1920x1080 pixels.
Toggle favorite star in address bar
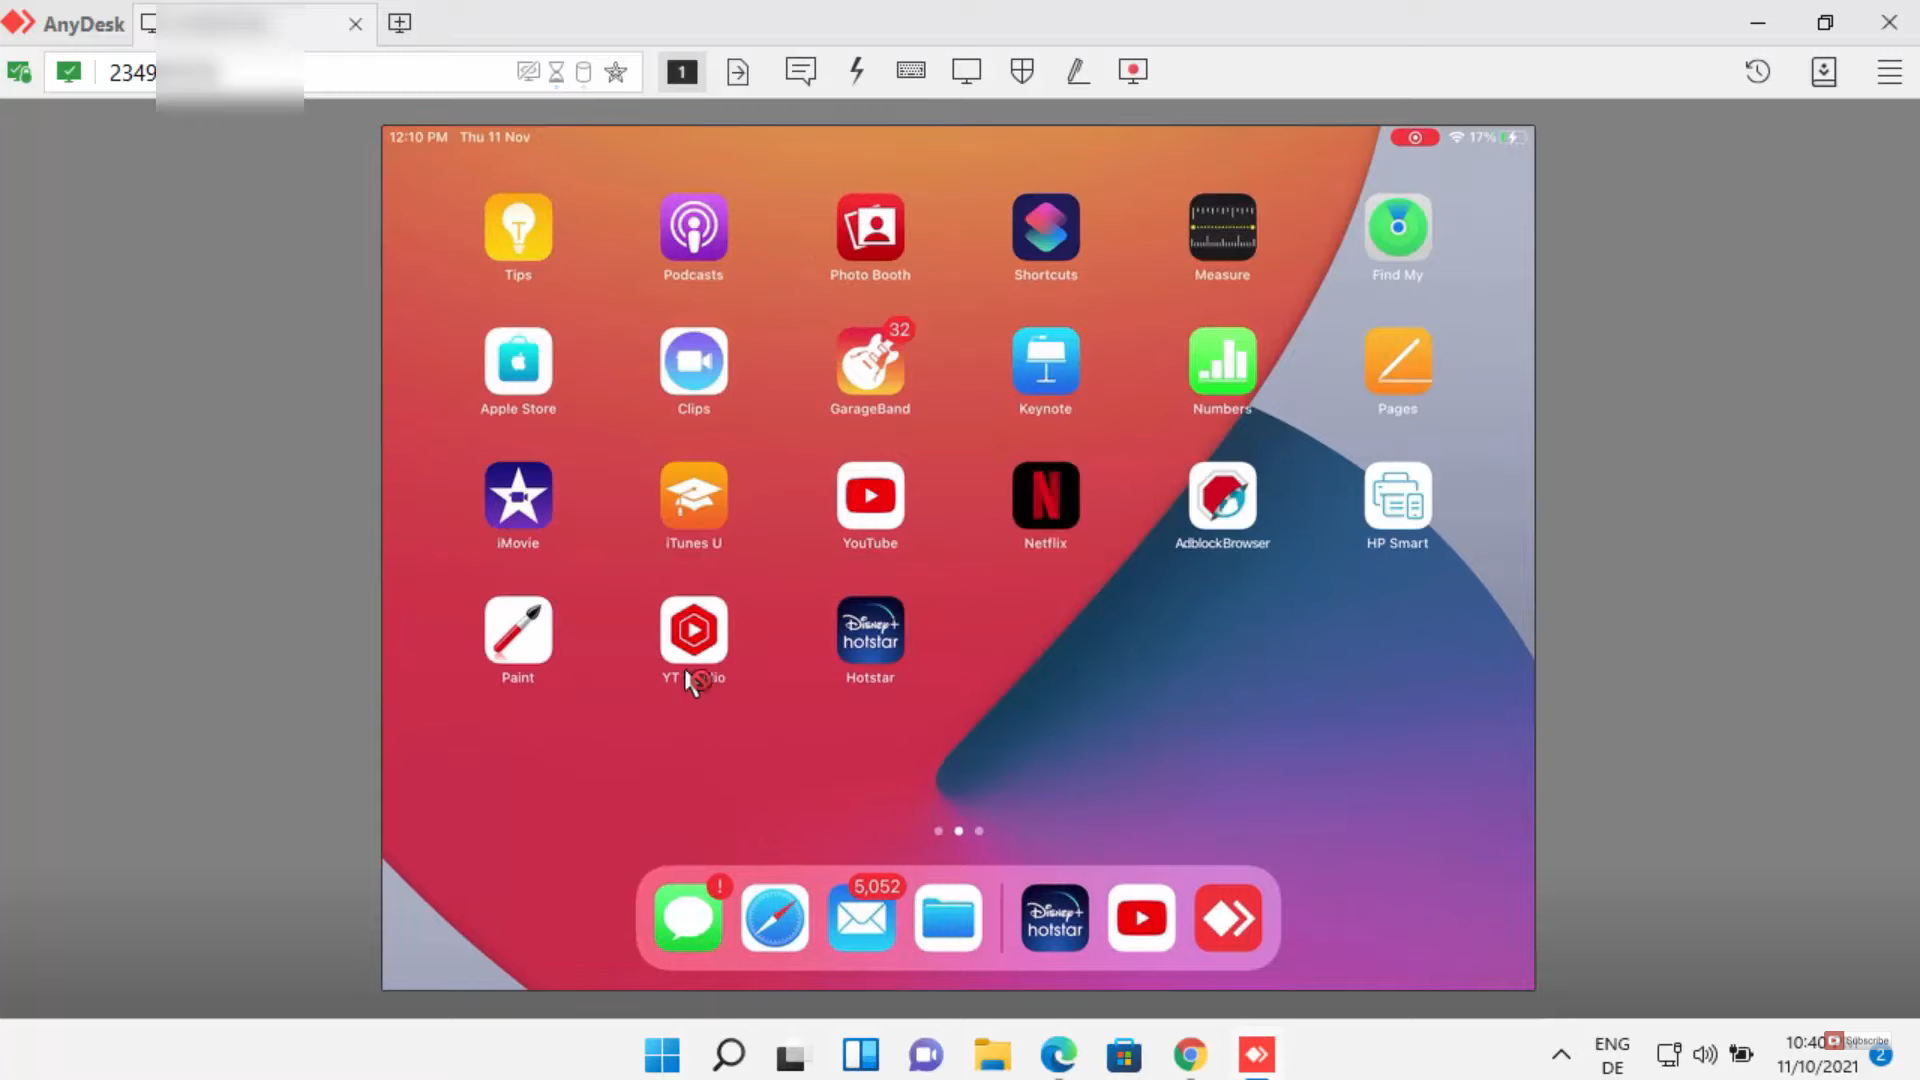click(x=616, y=72)
